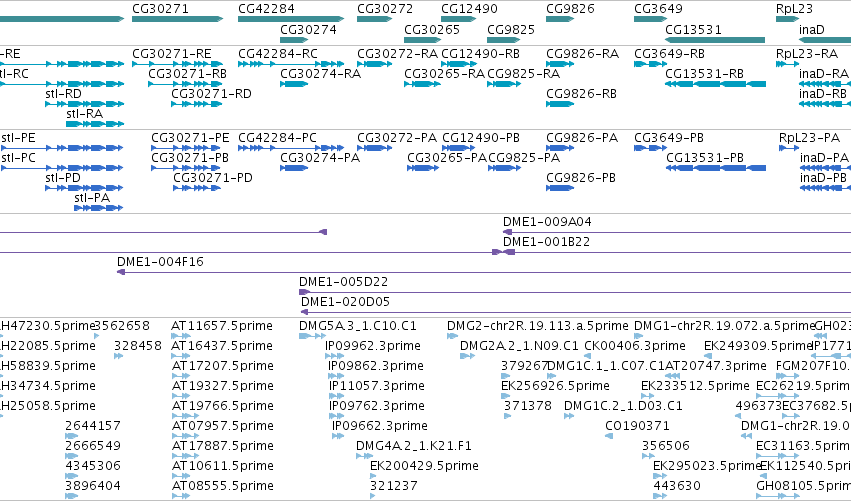The height and width of the screenshot is (501, 851).
Task: Select the CG30272 gene feature
Action: [x=374, y=19]
